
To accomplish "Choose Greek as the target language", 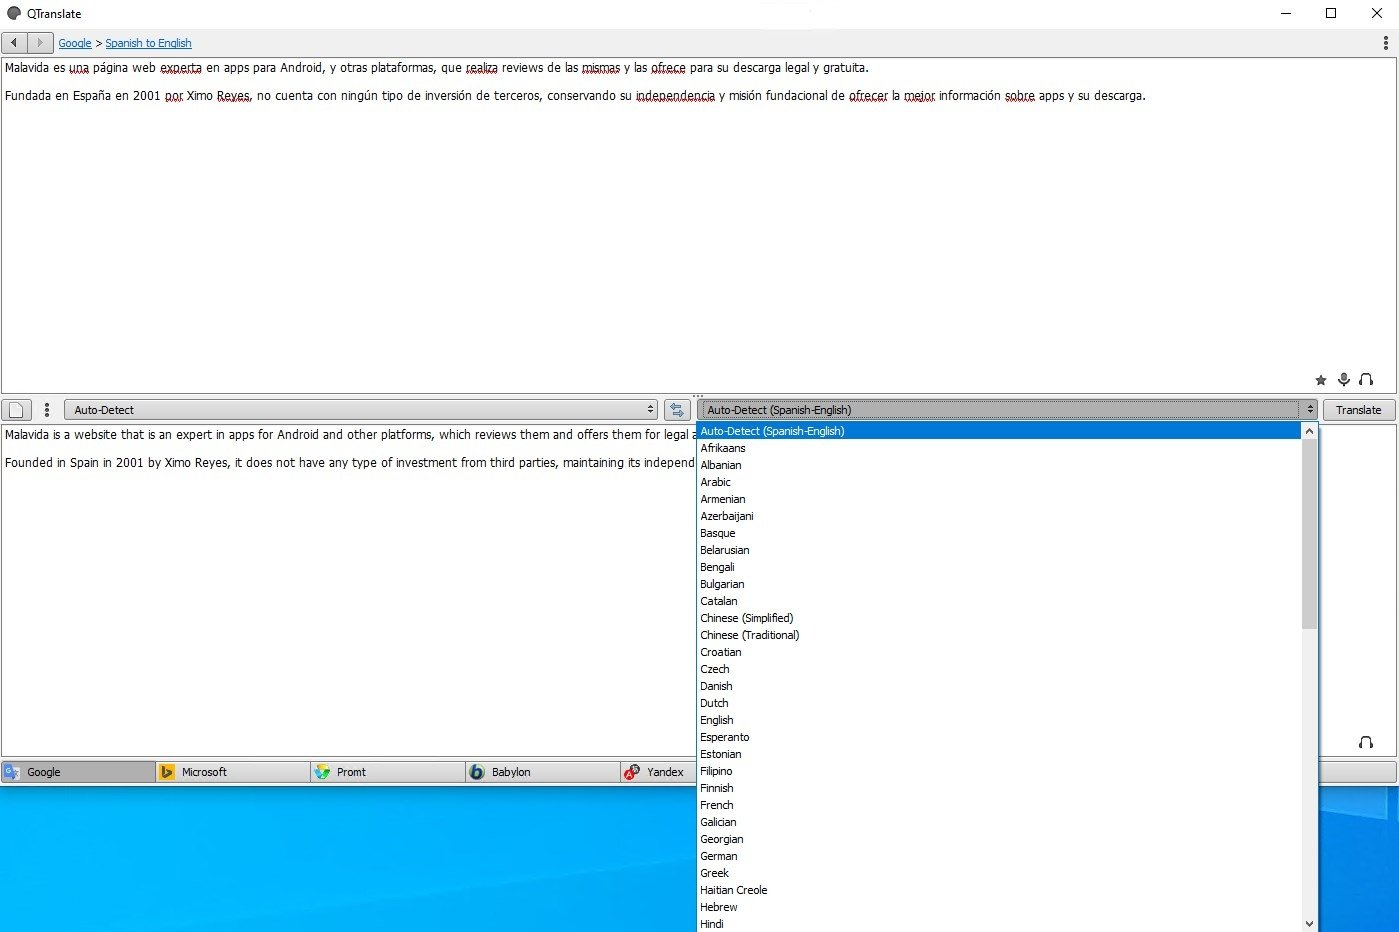I will (x=999, y=873).
